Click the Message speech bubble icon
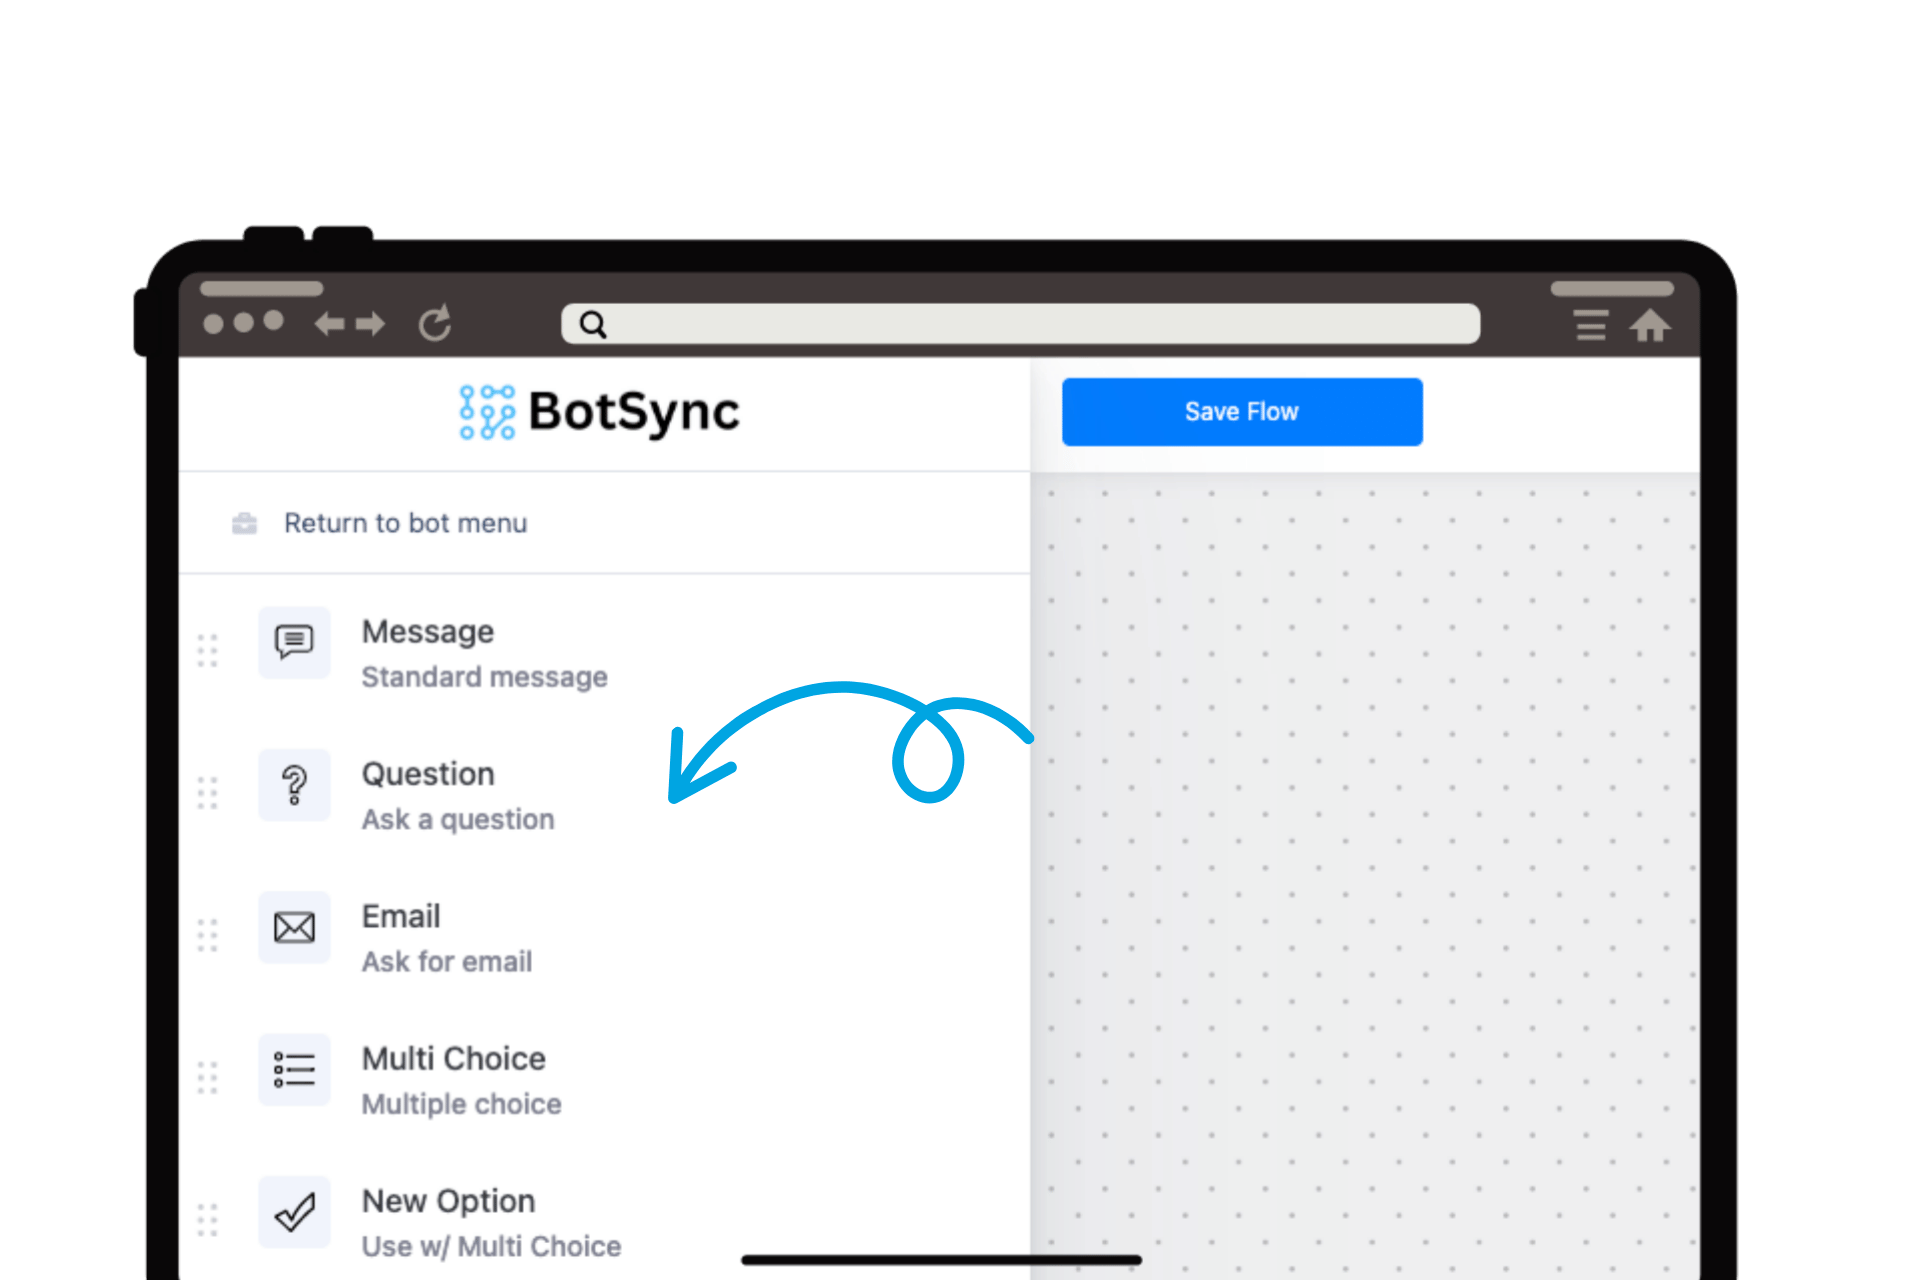The width and height of the screenshot is (1920, 1280). pyautogui.click(x=294, y=642)
